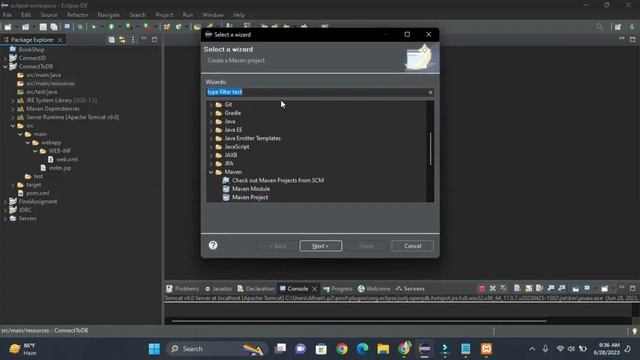
Task: Click the toolbar search magnifier icon
Action: [x=599, y=27]
